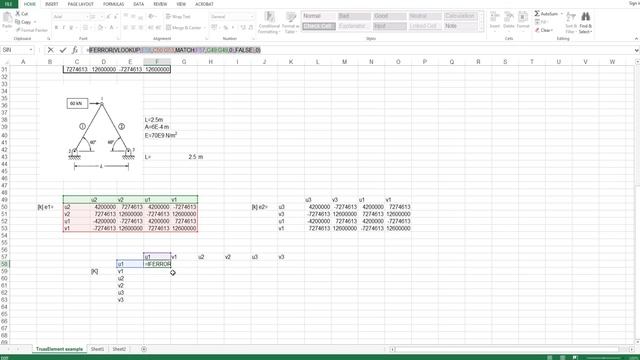Screen dimensions: 640x360
Task: Click the Fill Color bucket icon
Action: coord(100,28)
